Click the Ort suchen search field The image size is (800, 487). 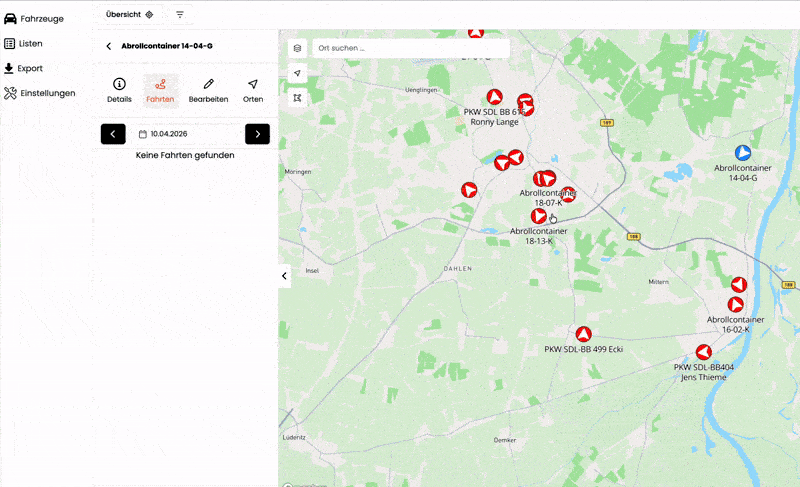(411, 48)
